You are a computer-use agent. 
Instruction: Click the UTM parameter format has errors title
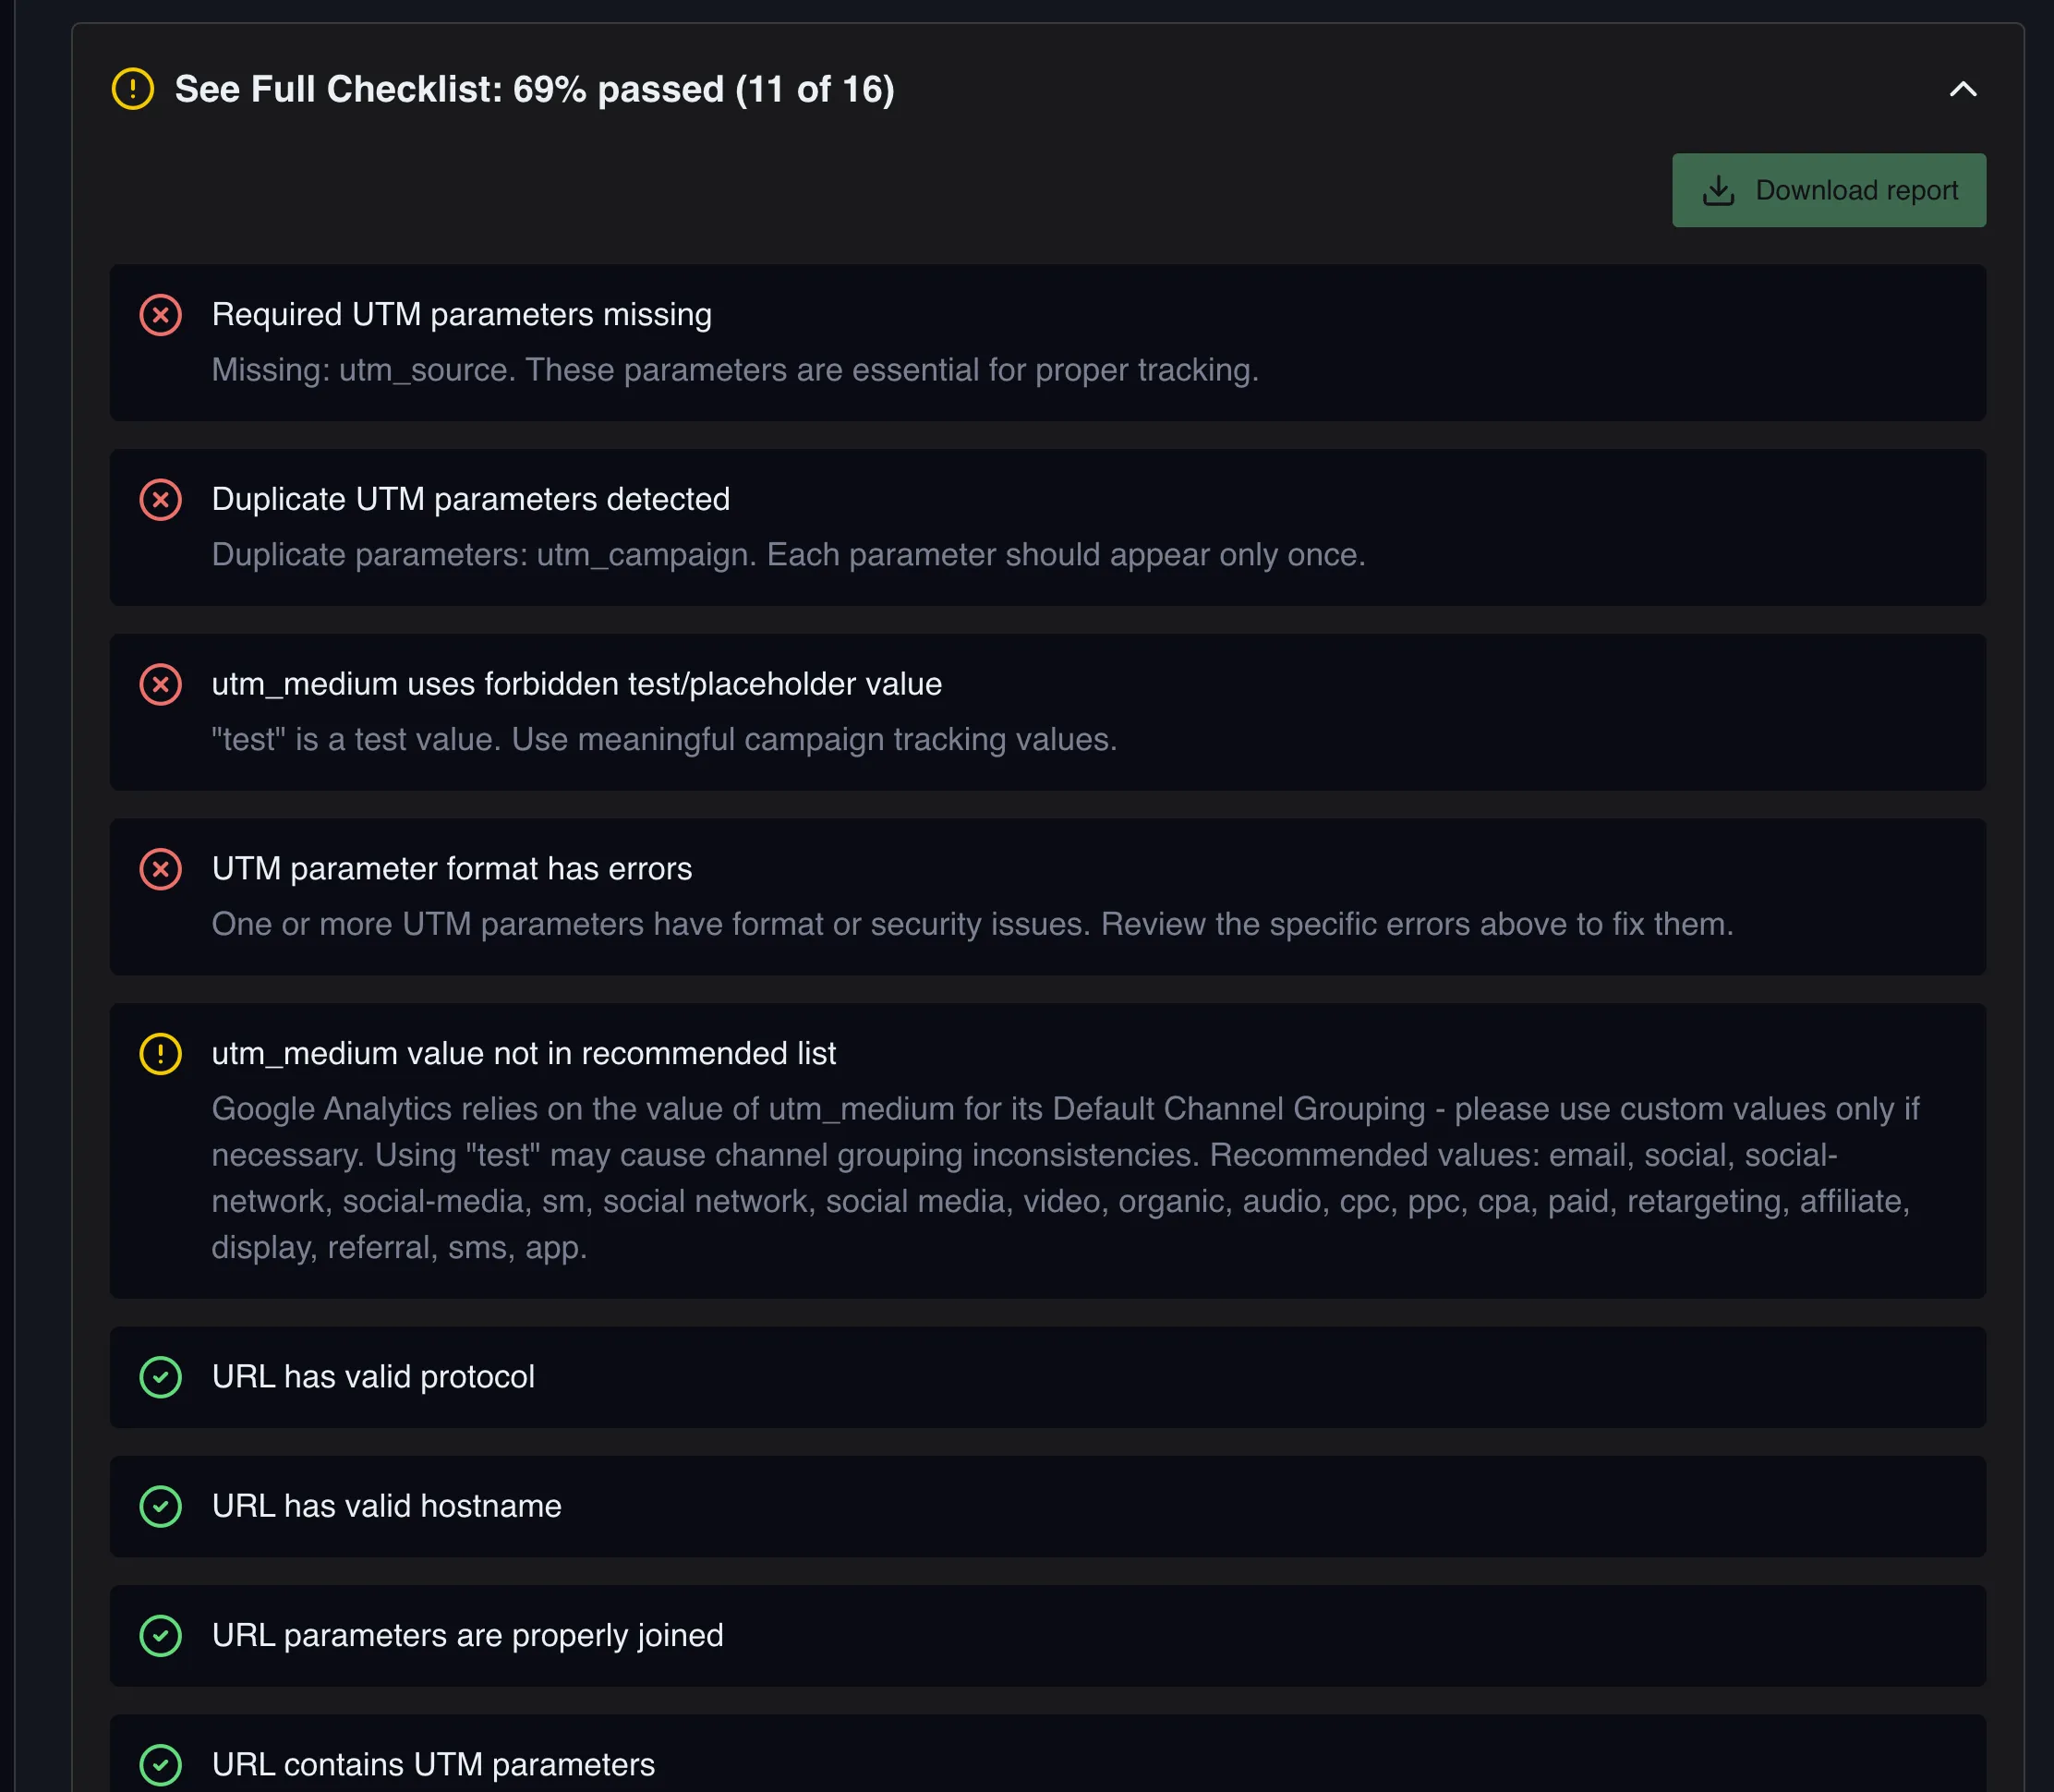(x=451, y=869)
